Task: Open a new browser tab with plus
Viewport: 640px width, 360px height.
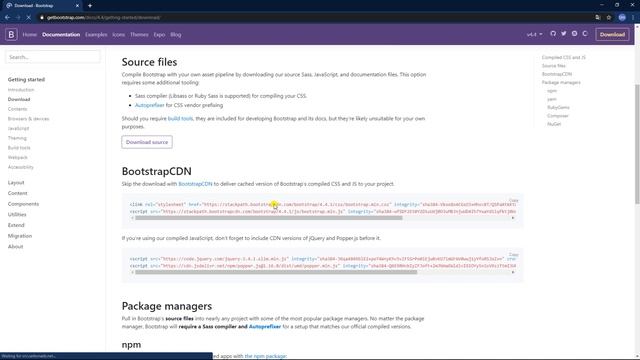Action: [90, 6]
